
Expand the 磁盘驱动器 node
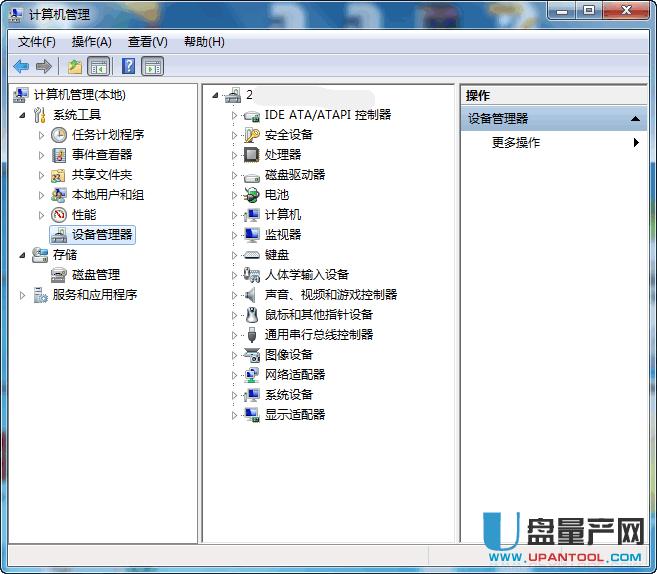pos(235,175)
